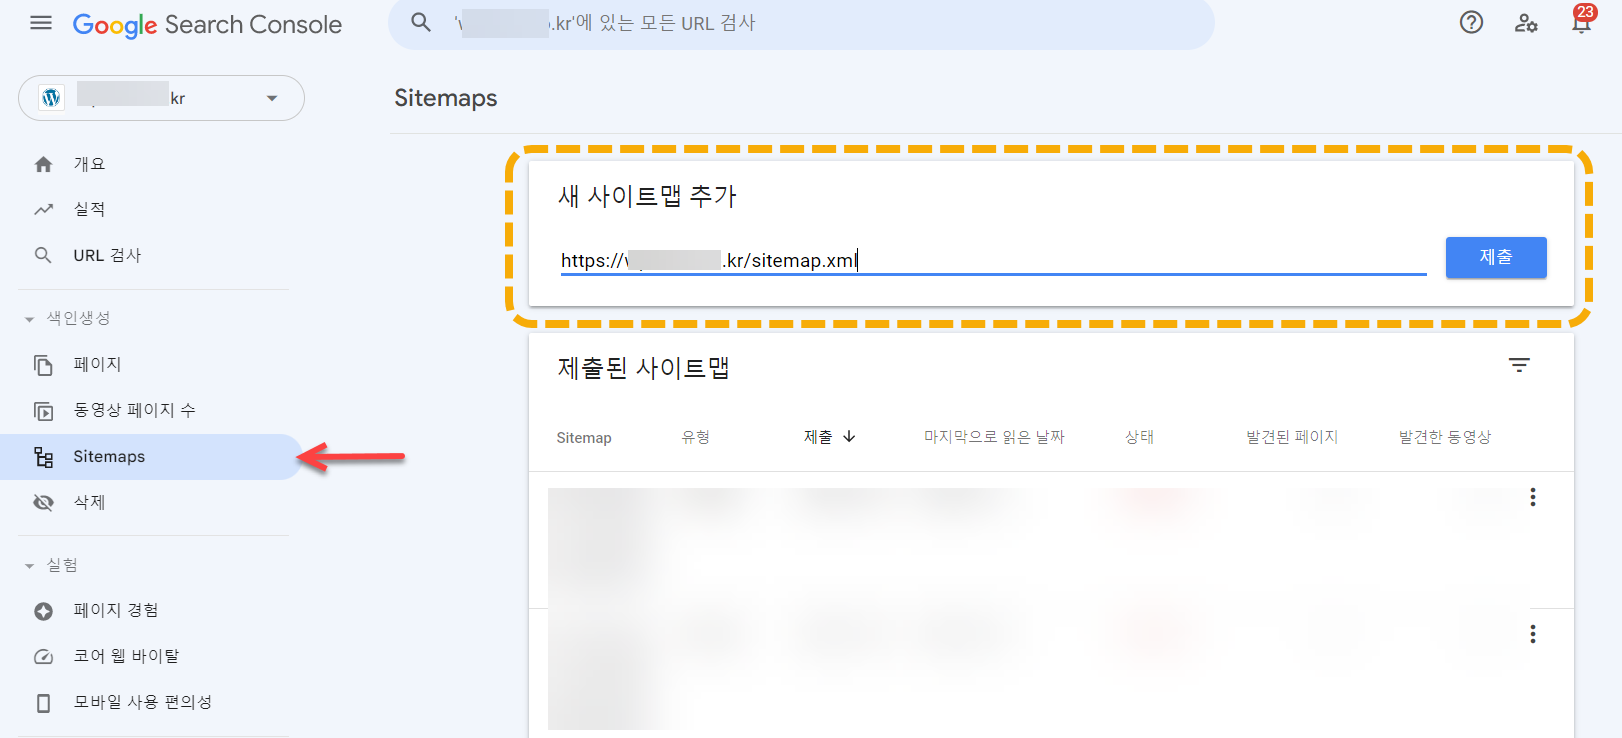Sort by Sitemap column header
The image size is (1622, 738).
pyautogui.click(x=584, y=438)
